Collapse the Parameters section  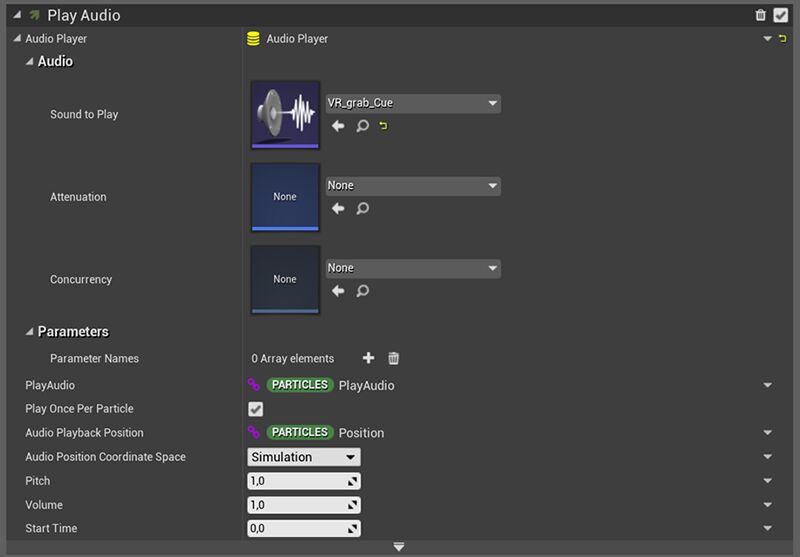pos(29,332)
